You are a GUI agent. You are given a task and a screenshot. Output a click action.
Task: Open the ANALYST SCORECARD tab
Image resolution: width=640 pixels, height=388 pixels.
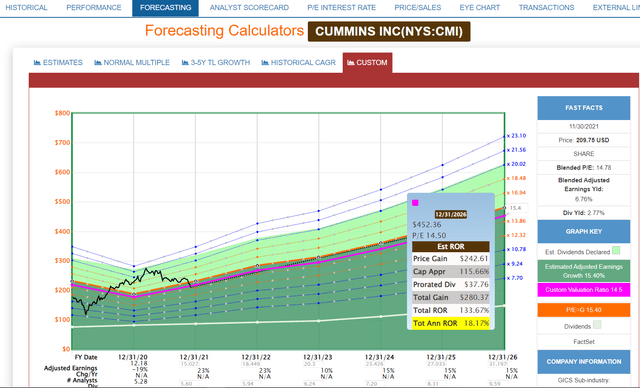[x=249, y=7]
